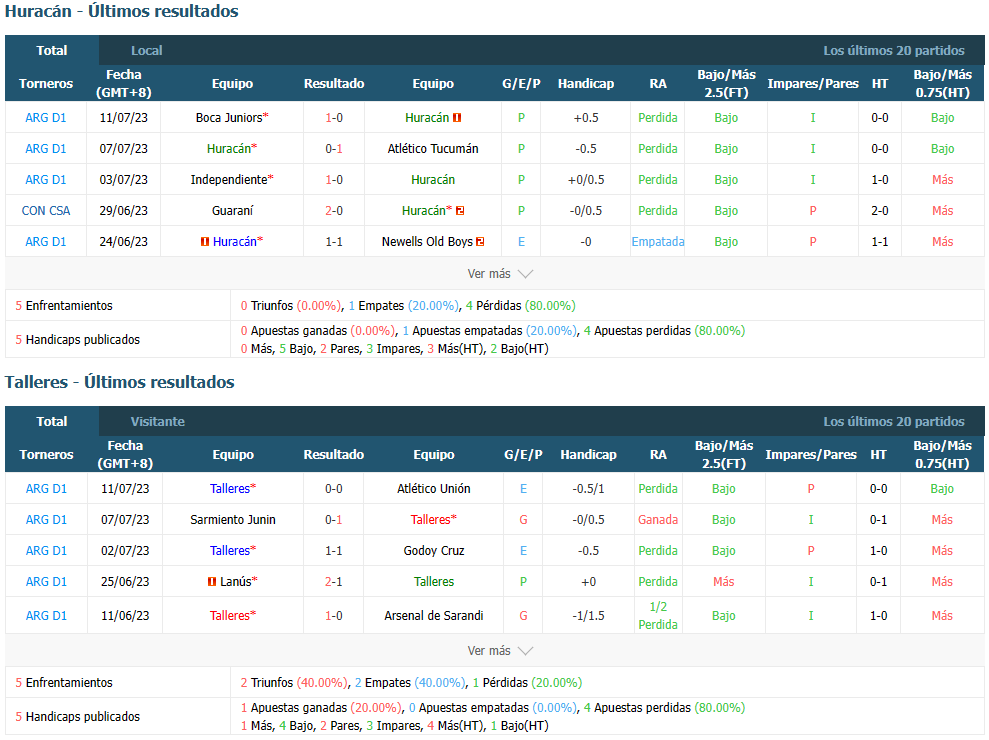Open Visitante tab in Talleres table
Screen dimensions: 989x740
pos(158,421)
